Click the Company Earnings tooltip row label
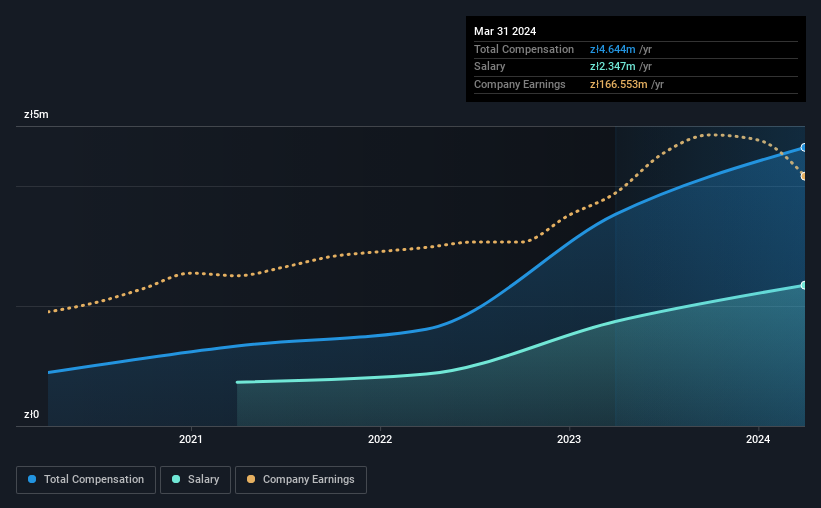The image size is (821, 508). pos(519,84)
